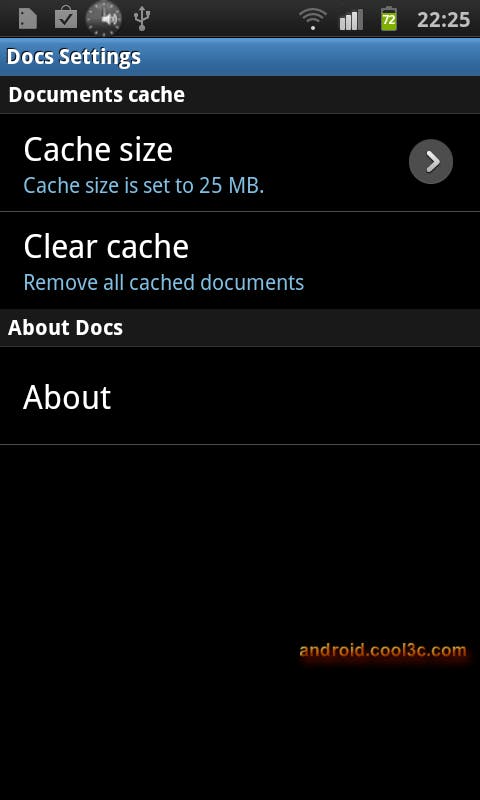Click the android.cool3c.com watermark link
The height and width of the screenshot is (800, 480).
coord(383,651)
